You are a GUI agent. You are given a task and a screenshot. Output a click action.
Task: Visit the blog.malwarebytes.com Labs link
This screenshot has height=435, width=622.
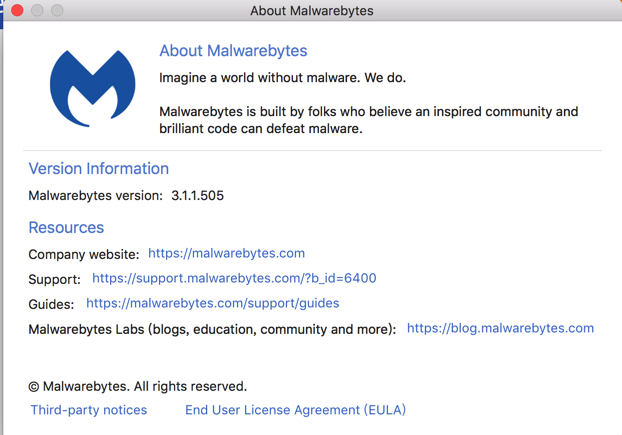500,328
